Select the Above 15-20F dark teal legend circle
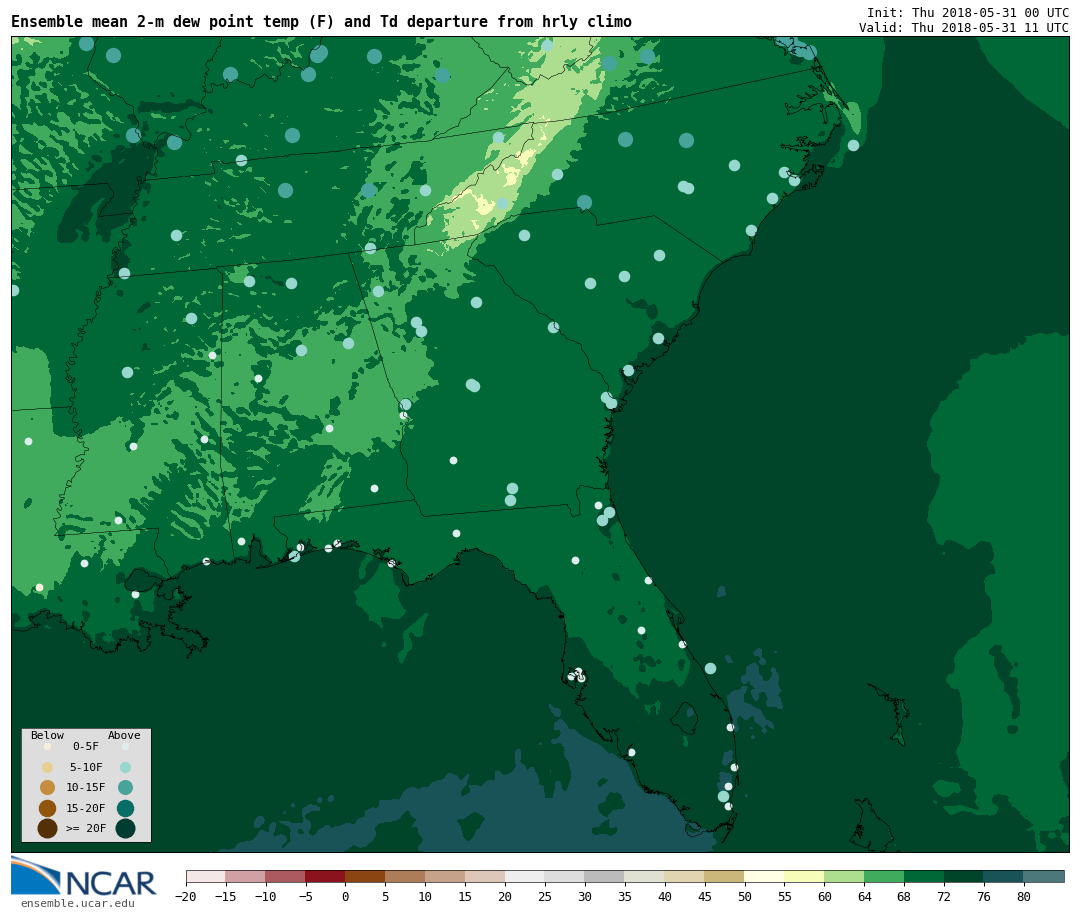 (x=125, y=808)
